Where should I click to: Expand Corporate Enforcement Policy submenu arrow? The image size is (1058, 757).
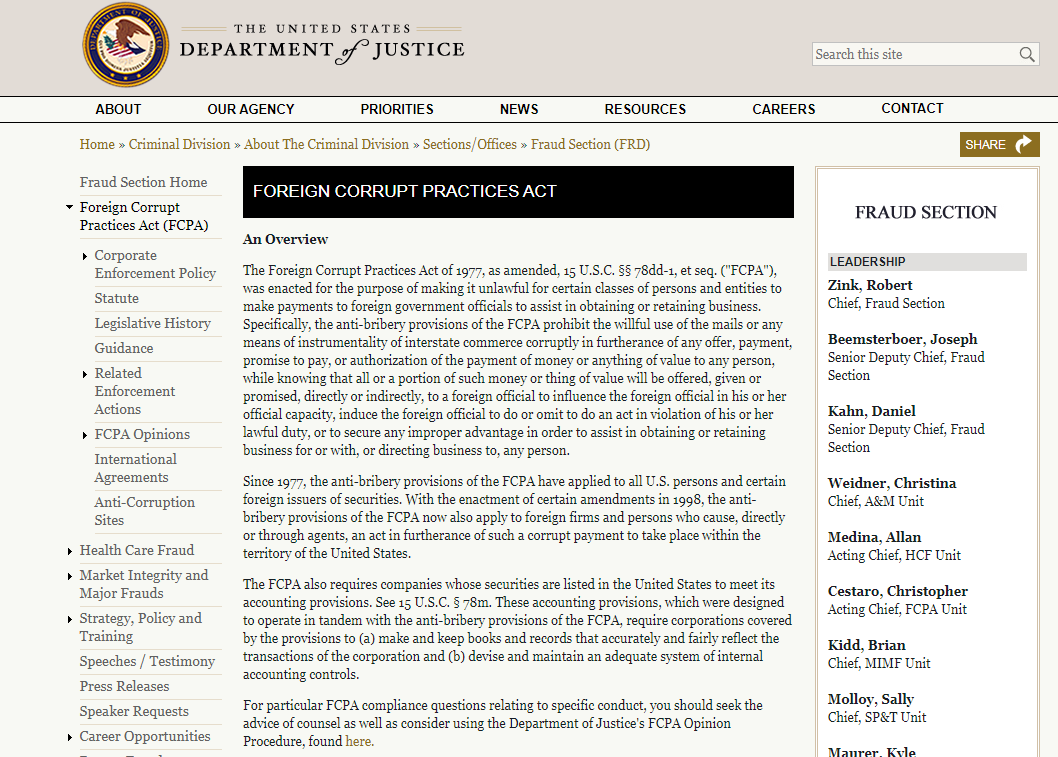(x=84, y=256)
